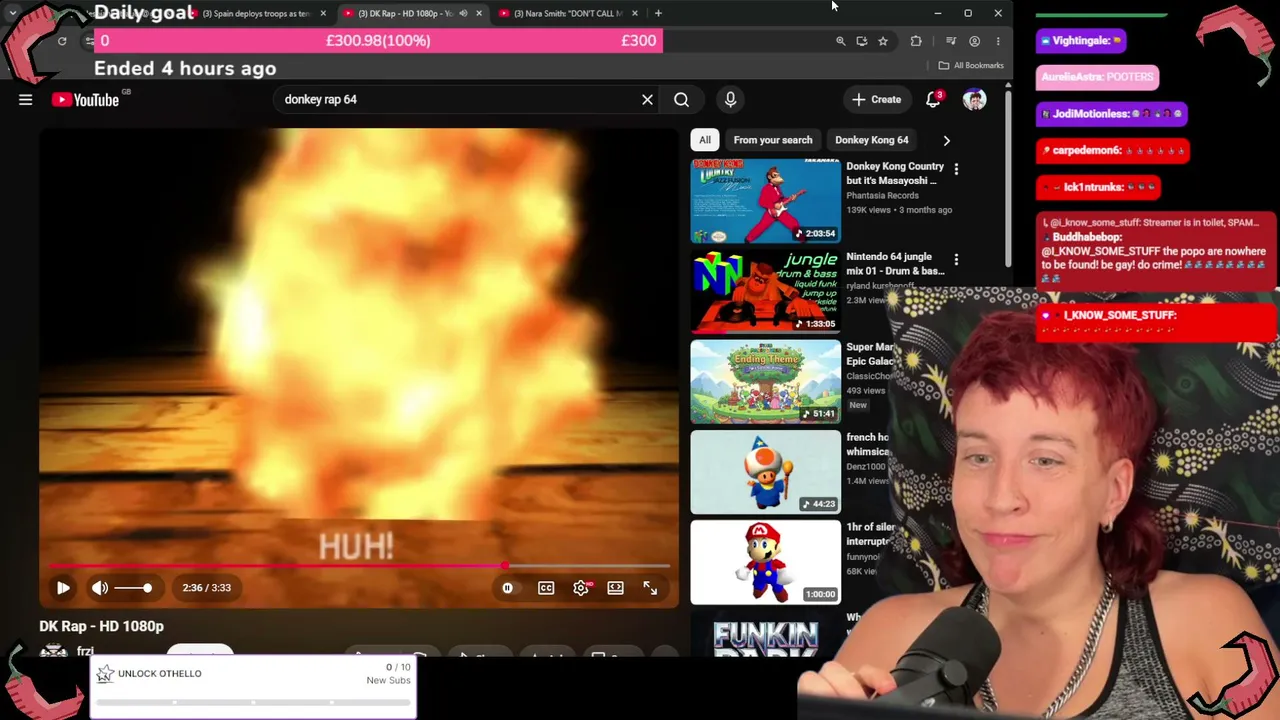The height and width of the screenshot is (720, 1280).
Task: Open options for Donkey Kong Country video
Action: coord(956,169)
